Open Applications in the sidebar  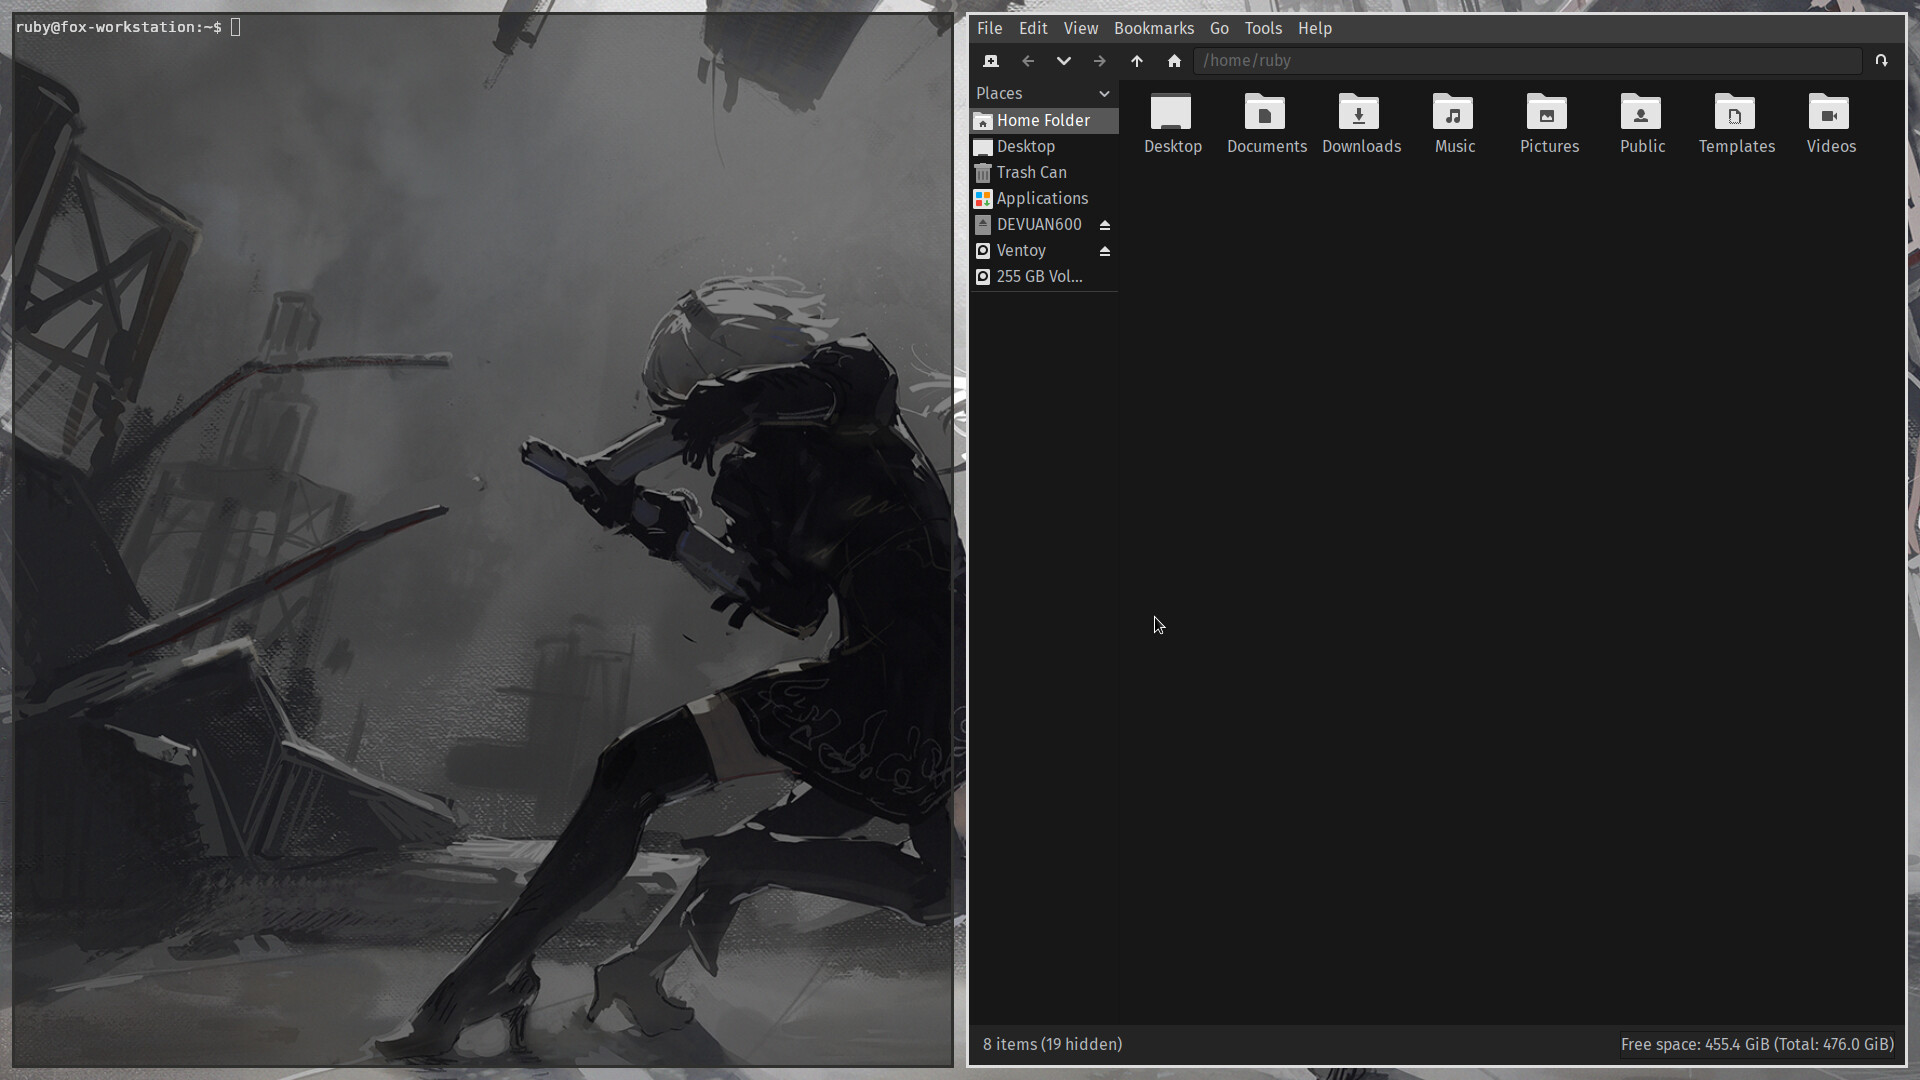point(1041,198)
